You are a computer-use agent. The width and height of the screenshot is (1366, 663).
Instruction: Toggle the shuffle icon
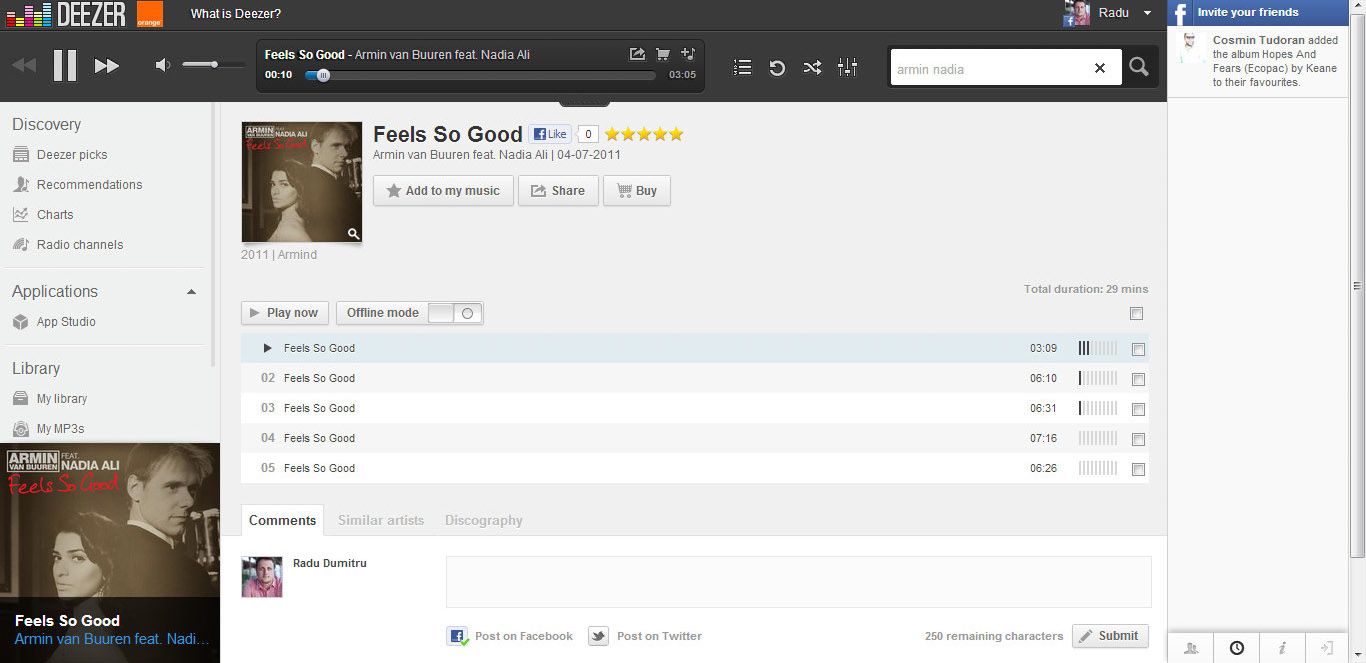coord(812,67)
